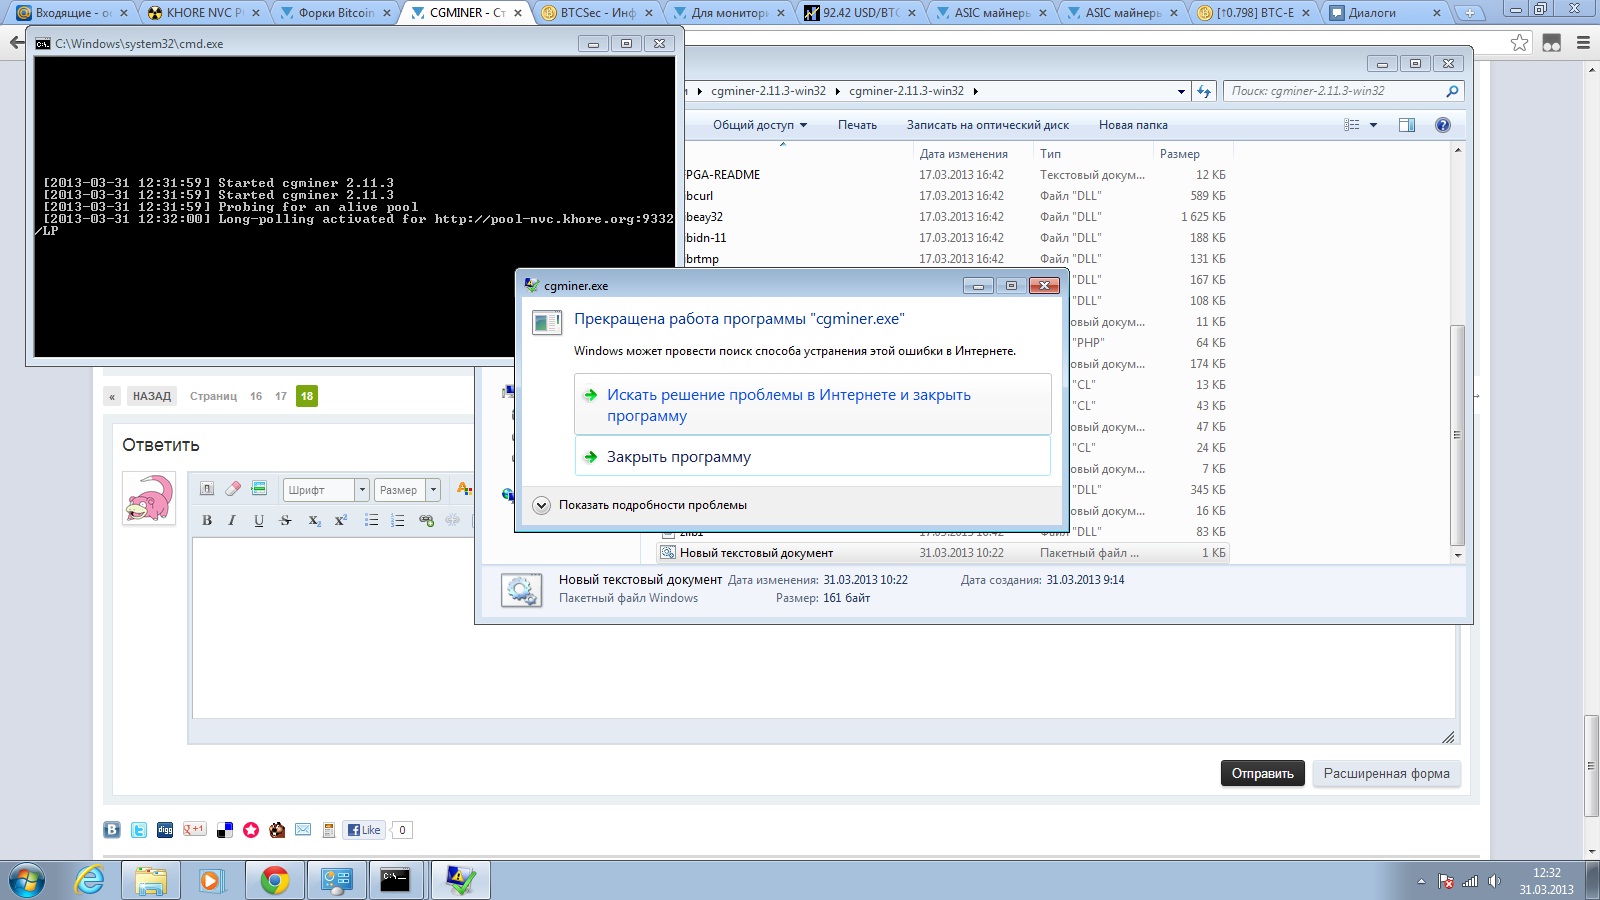Click the editor source toggle icon
This screenshot has width=1600, height=900.
click(x=207, y=489)
